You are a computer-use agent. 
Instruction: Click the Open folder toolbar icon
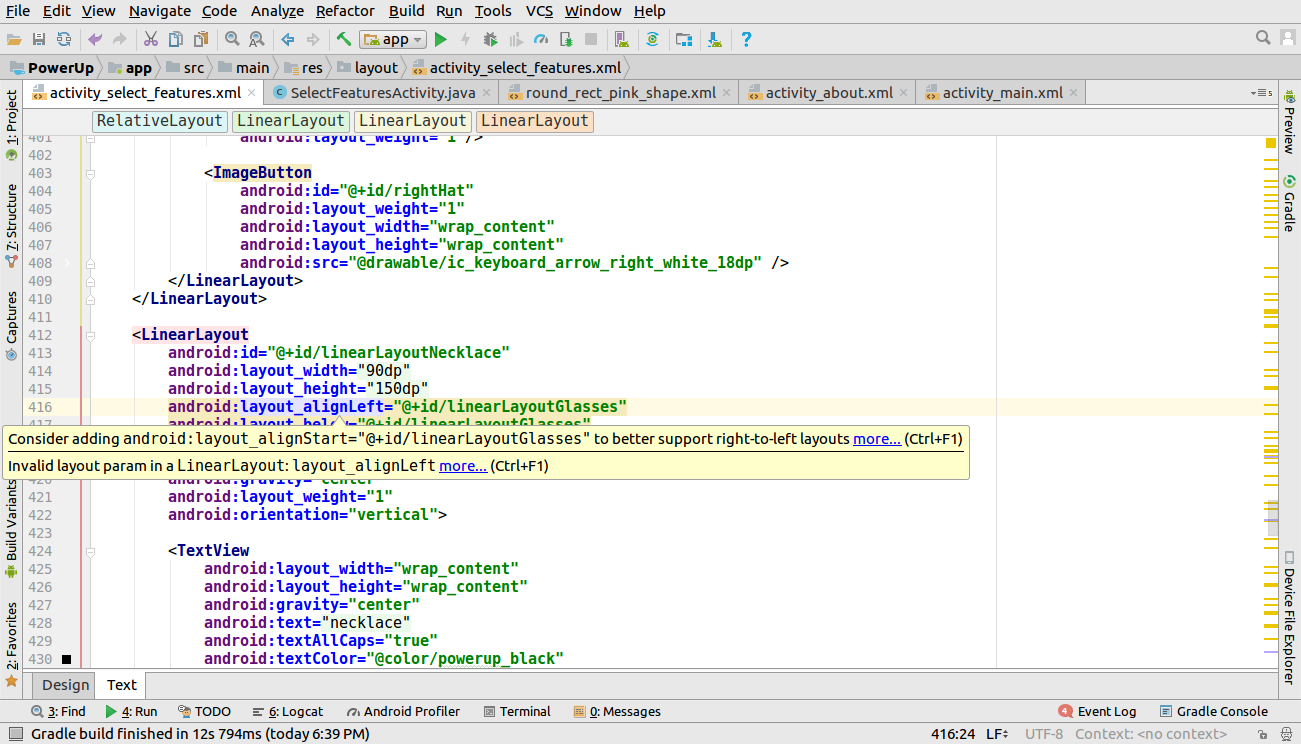[x=14, y=39]
